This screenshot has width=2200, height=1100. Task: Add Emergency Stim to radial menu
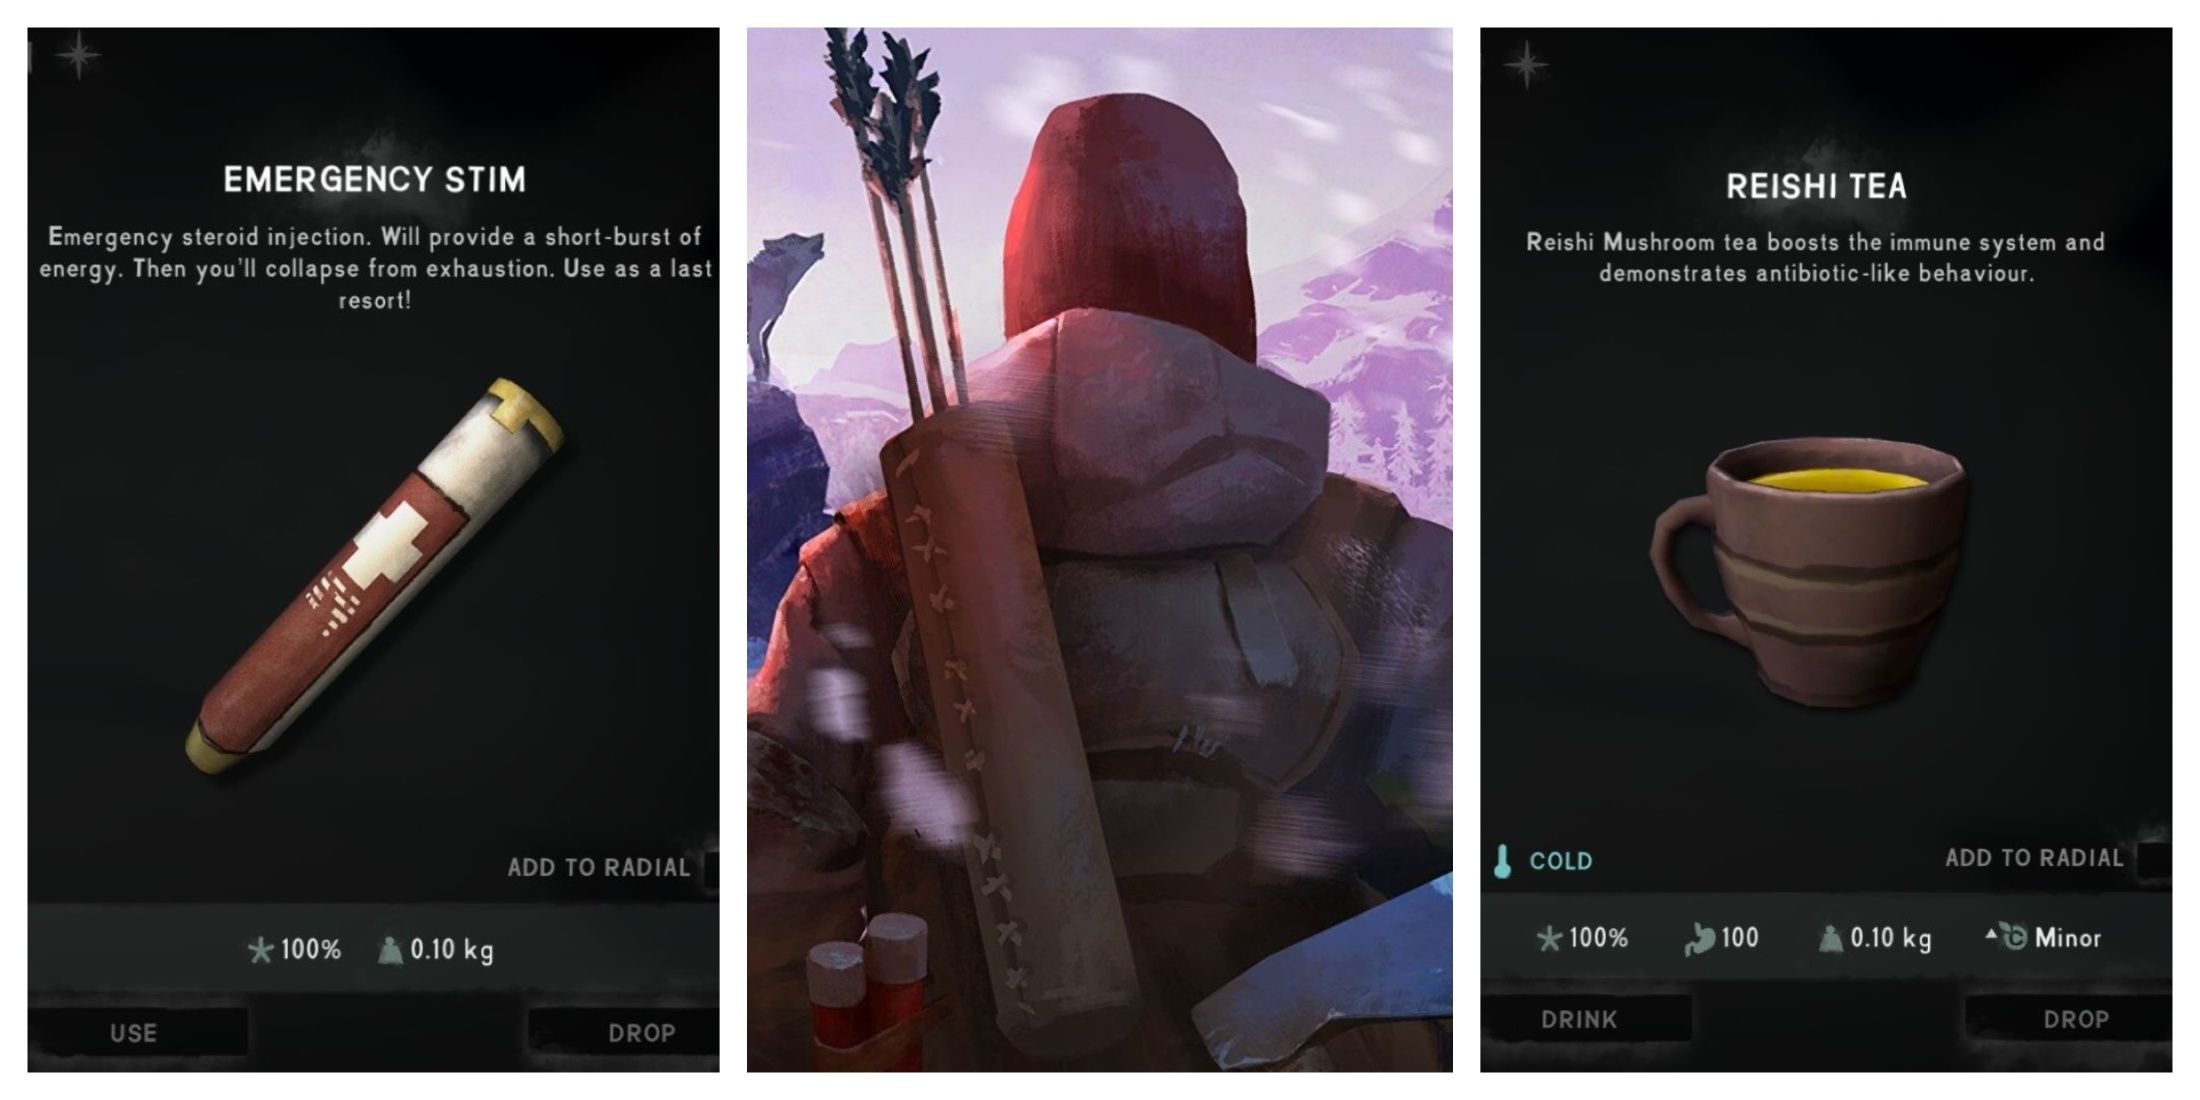tap(598, 867)
